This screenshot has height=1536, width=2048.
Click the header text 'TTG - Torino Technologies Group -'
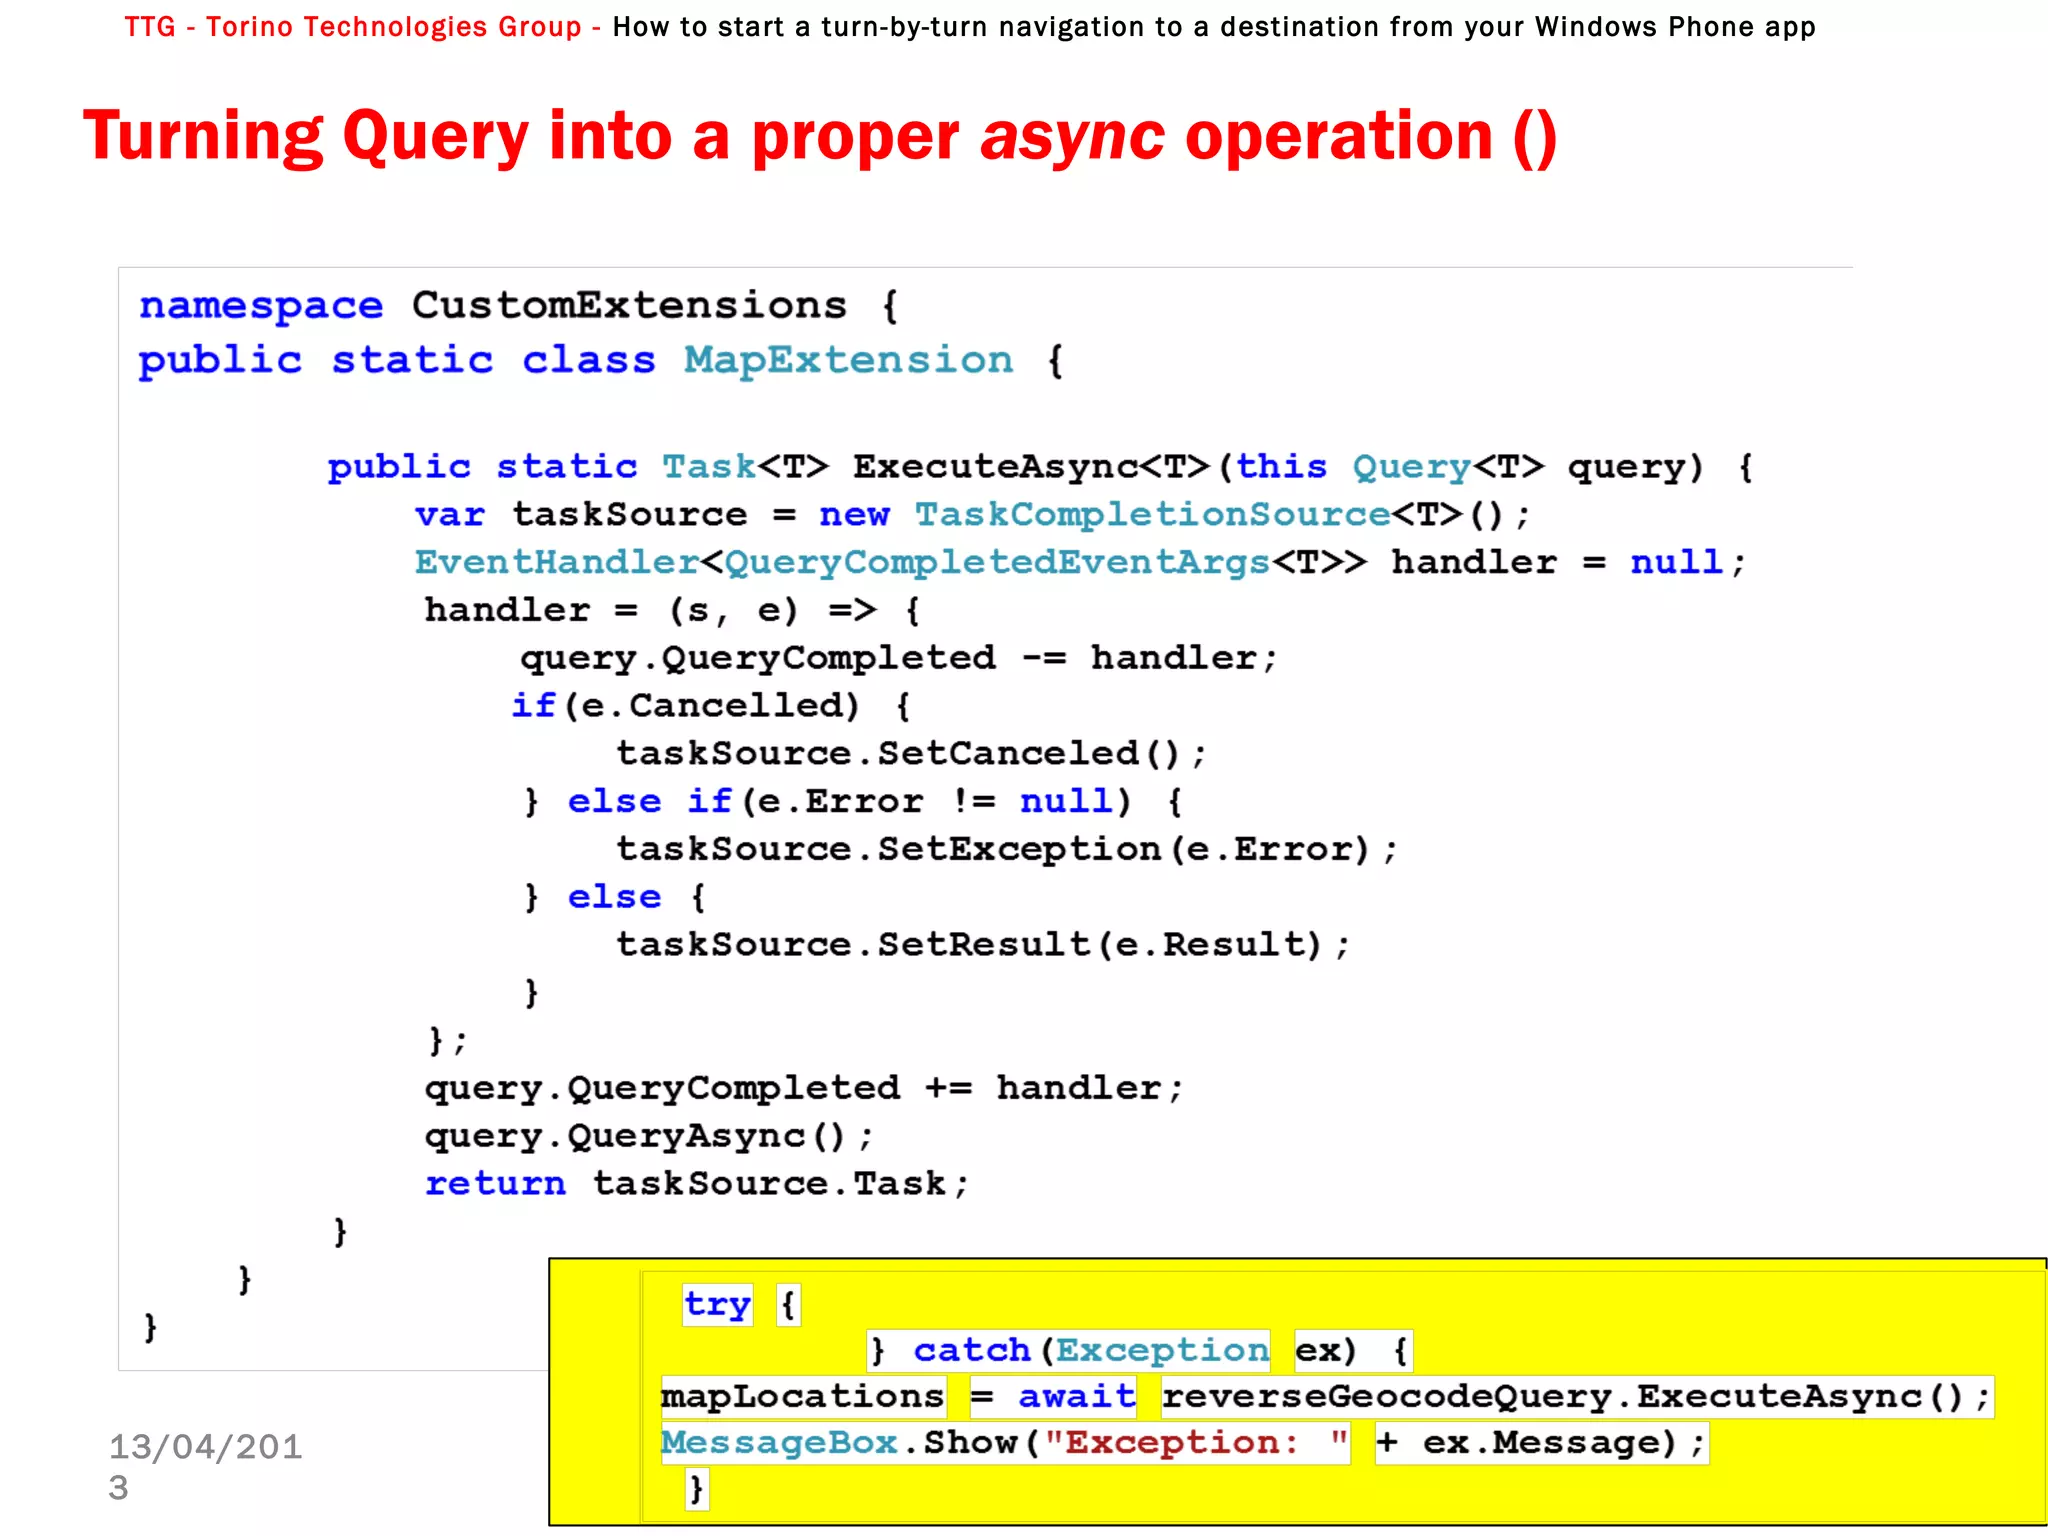coord(363,27)
